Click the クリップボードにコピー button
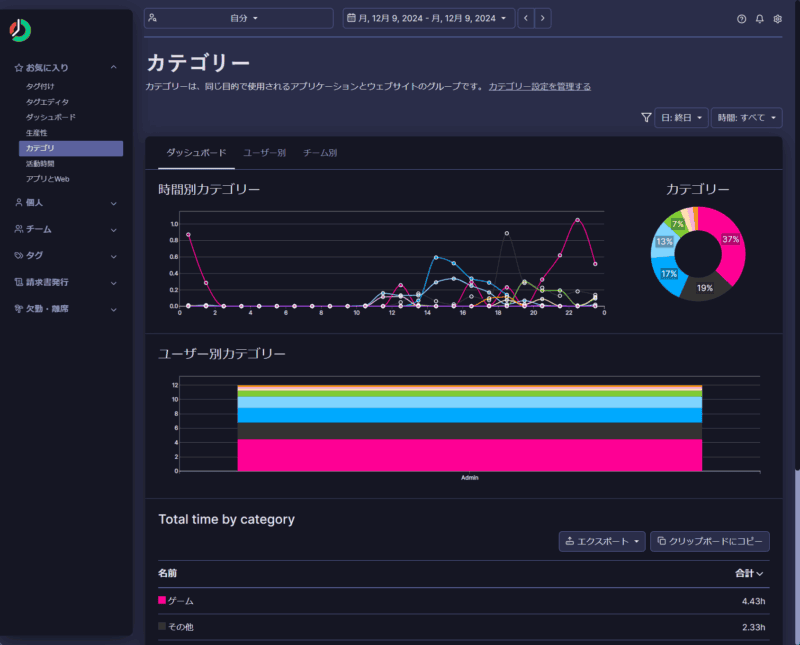The image size is (800, 645). pyautogui.click(x=710, y=541)
